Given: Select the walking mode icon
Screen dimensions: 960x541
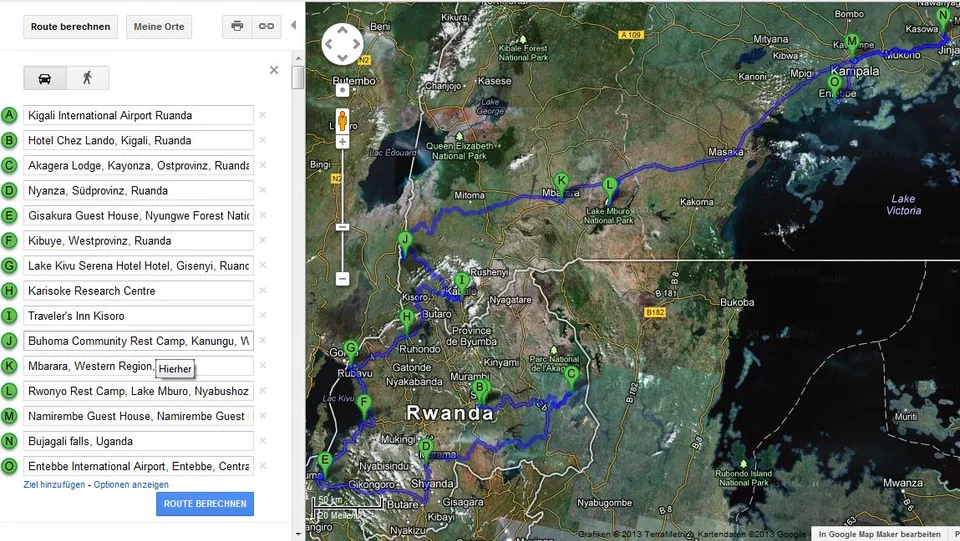Looking at the screenshot, I should click(88, 78).
